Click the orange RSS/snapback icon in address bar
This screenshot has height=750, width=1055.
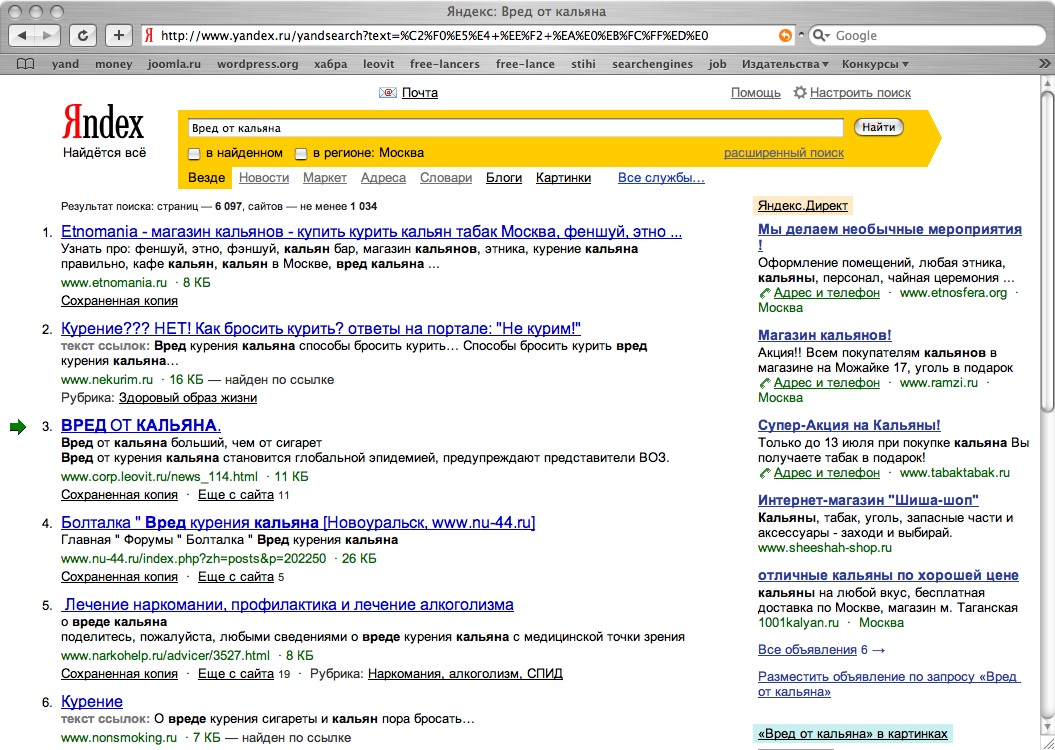(785, 35)
